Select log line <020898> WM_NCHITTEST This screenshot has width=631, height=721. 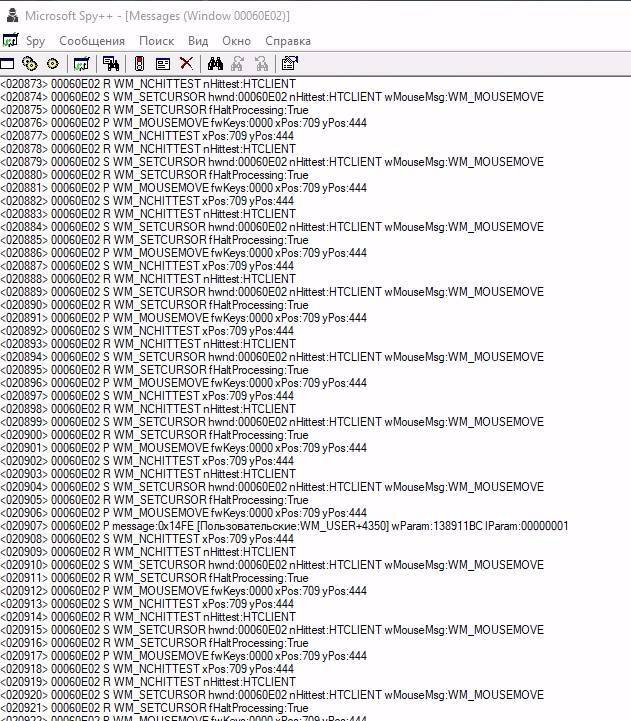[x=148, y=409]
